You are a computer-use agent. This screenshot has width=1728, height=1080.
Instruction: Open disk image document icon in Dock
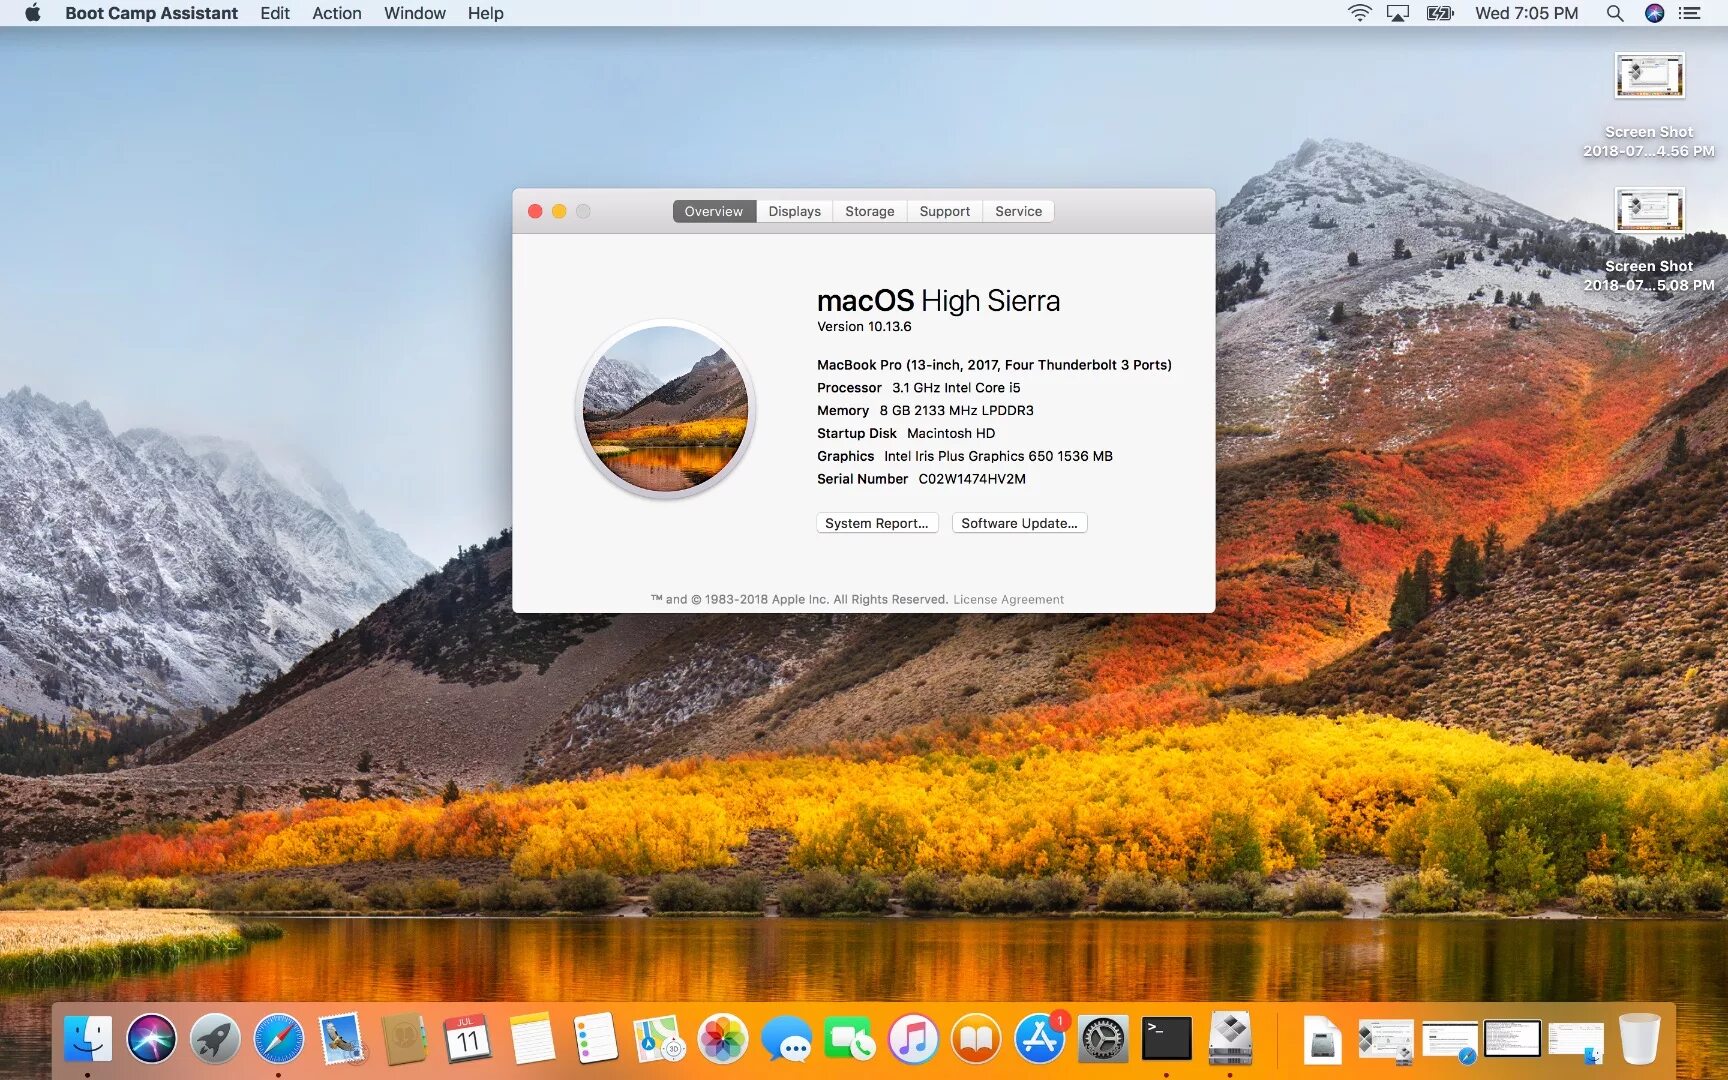tap(1322, 1040)
